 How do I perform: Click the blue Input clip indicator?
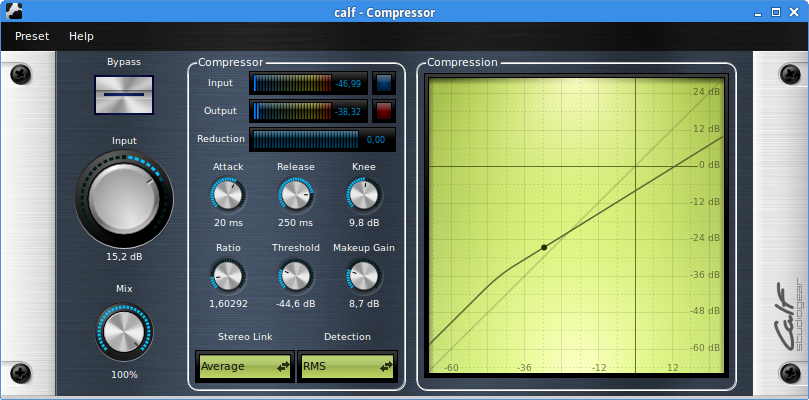[x=384, y=83]
